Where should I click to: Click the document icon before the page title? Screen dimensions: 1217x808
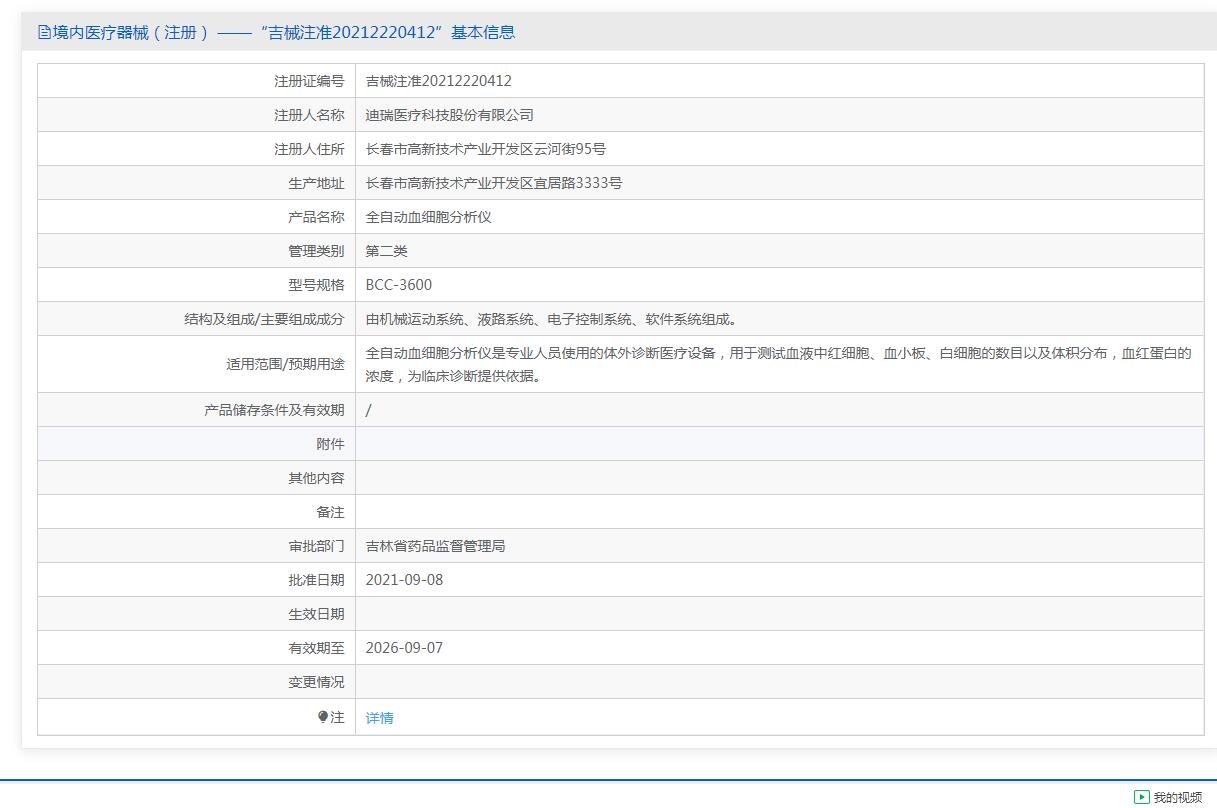coord(44,32)
